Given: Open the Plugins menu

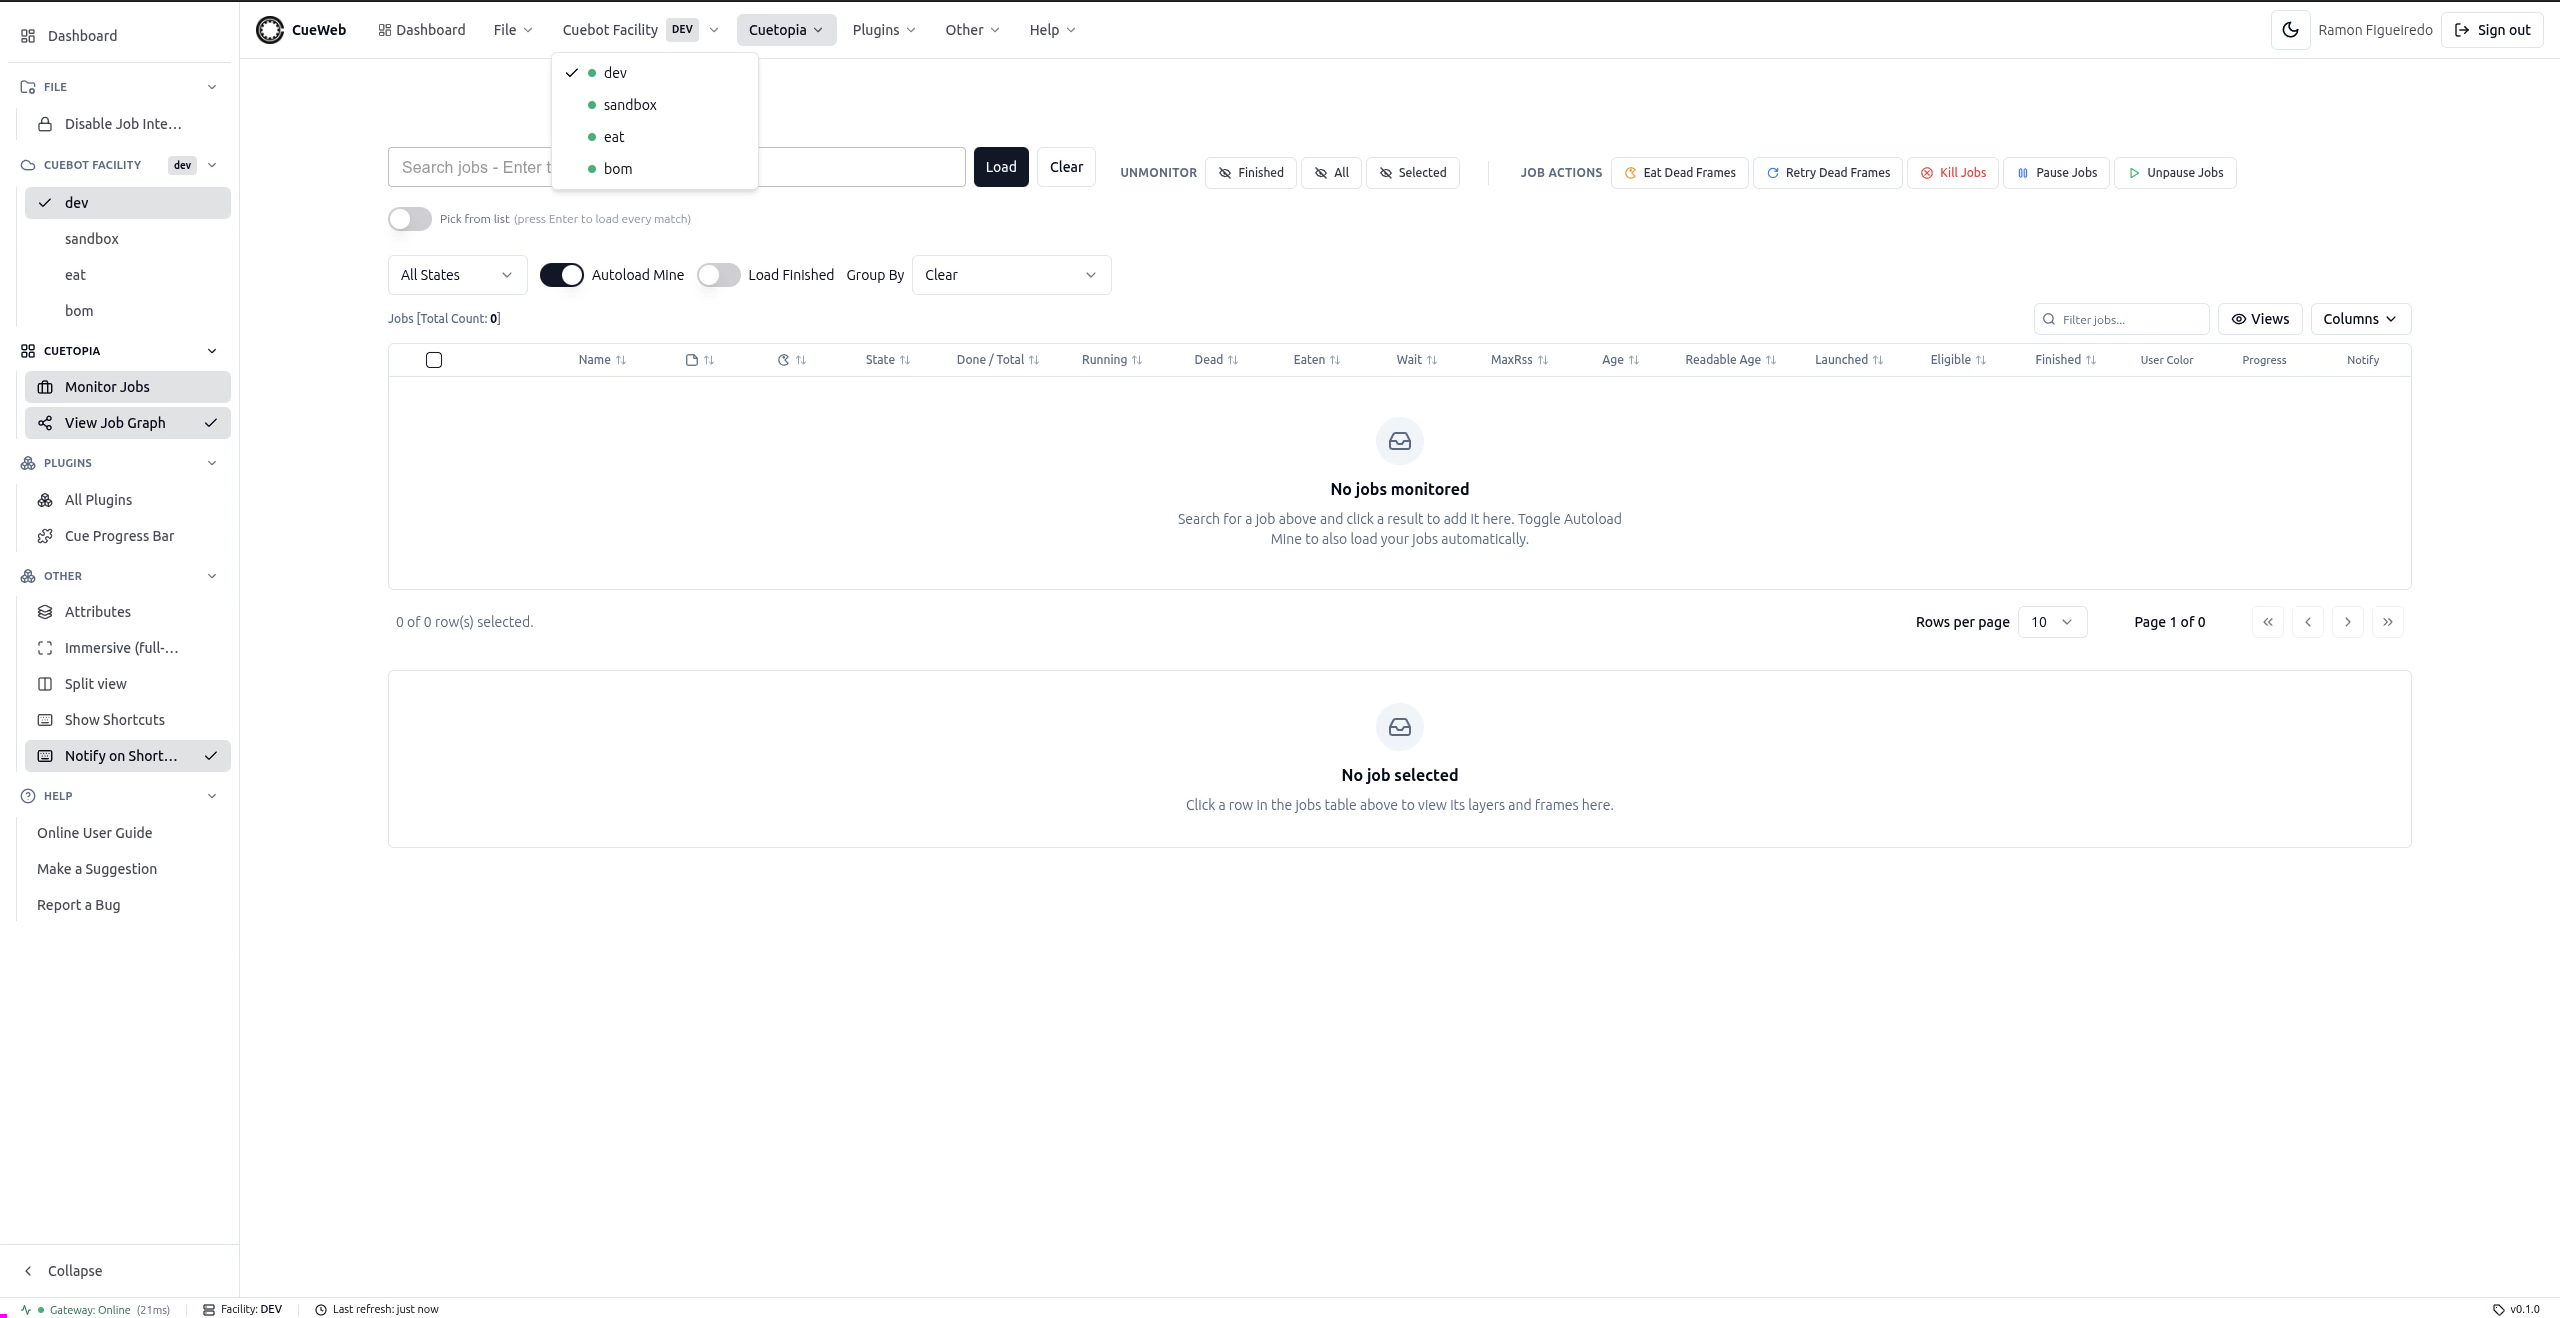Looking at the screenshot, I should 884,30.
